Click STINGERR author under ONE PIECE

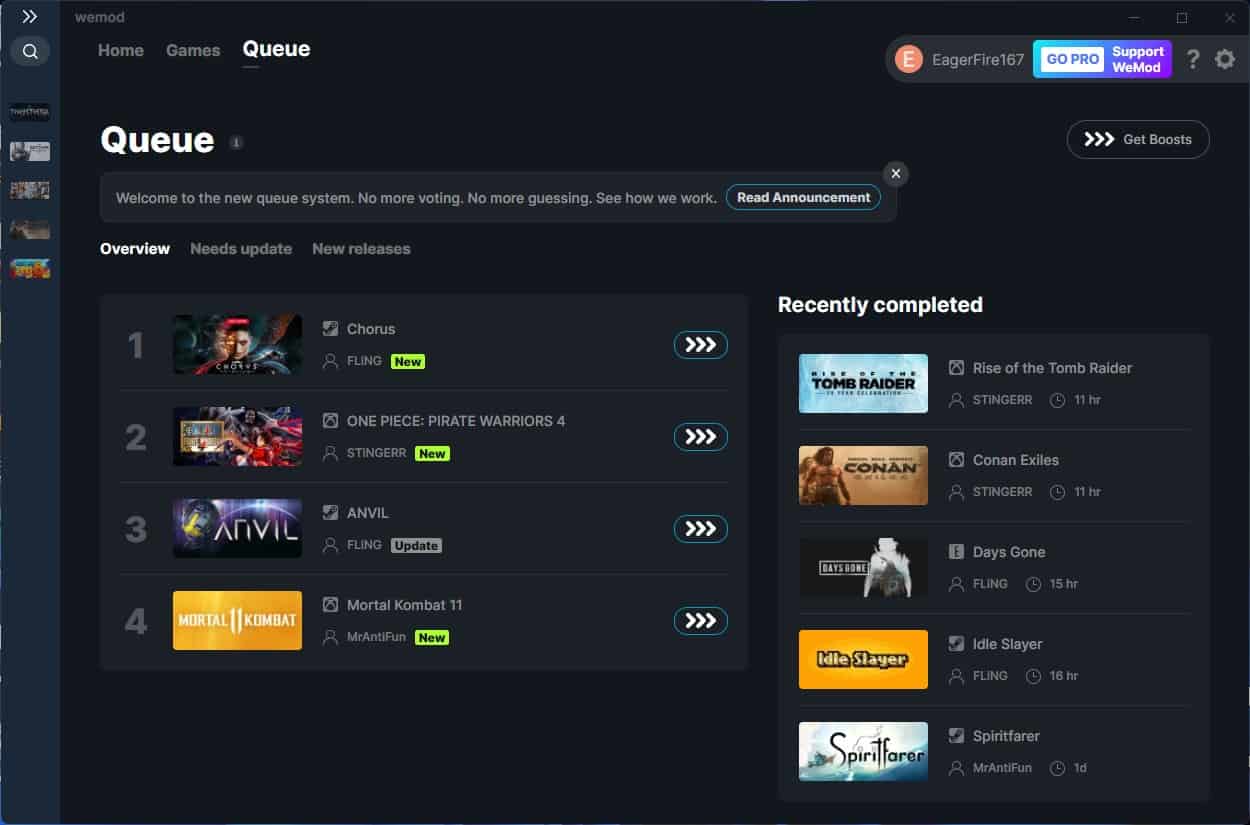point(376,453)
